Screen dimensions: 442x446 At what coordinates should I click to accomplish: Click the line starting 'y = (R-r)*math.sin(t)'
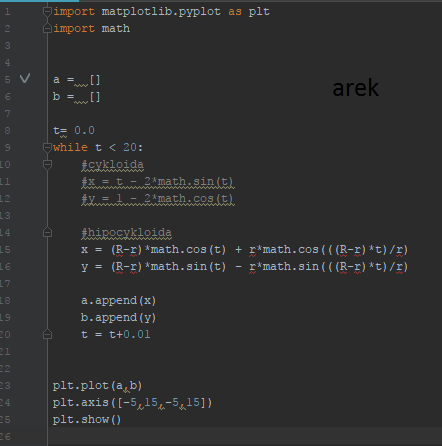tap(244, 267)
